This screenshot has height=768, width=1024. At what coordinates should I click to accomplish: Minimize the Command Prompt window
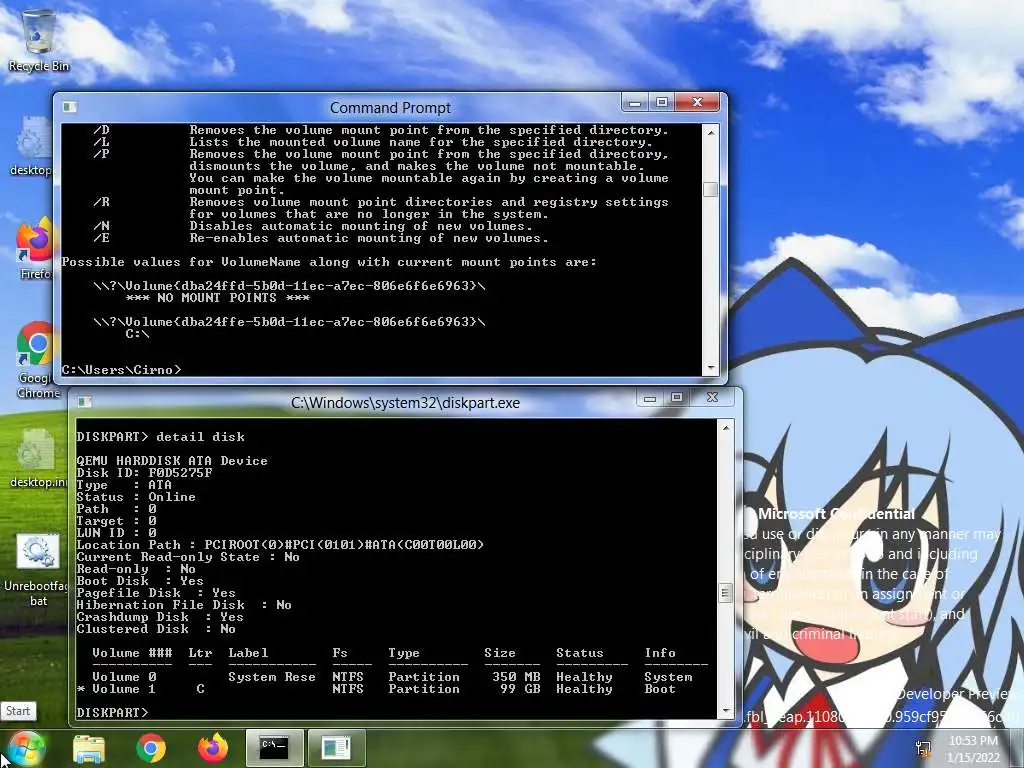click(x=634, y=103)
